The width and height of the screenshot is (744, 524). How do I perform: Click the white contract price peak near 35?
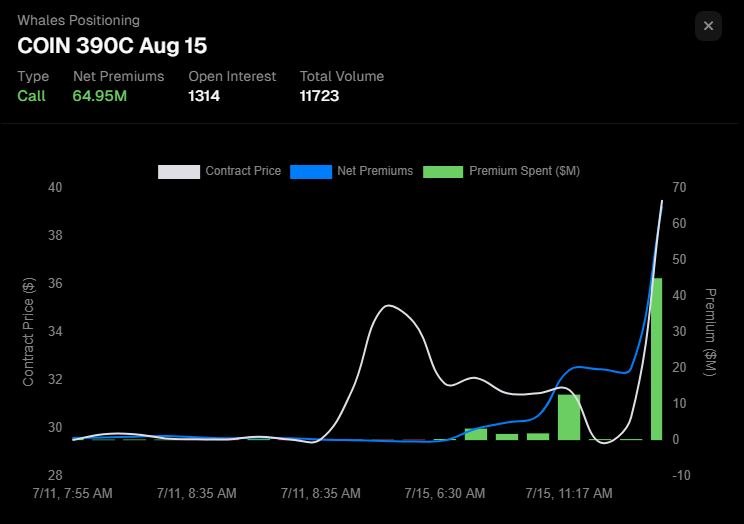(389, 306)
